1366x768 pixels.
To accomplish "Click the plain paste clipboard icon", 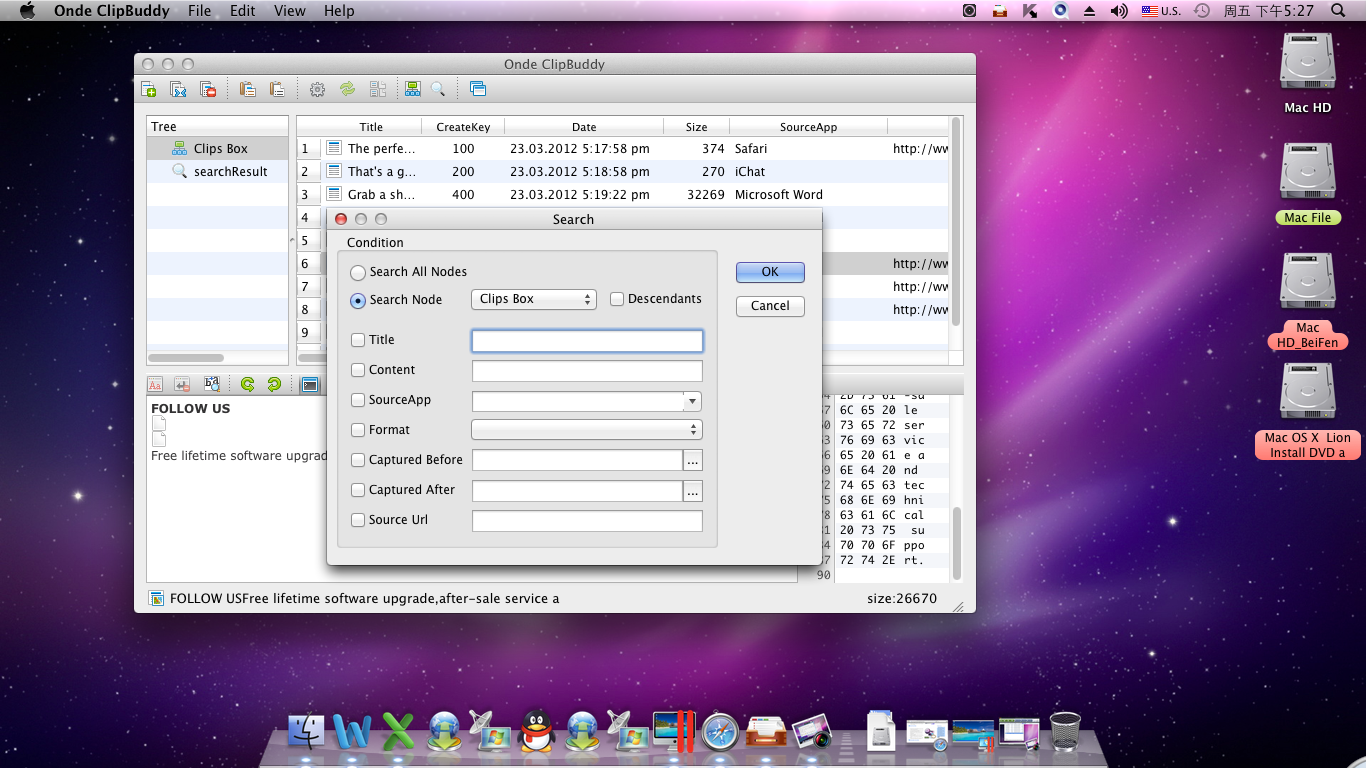I will [276, 89].
